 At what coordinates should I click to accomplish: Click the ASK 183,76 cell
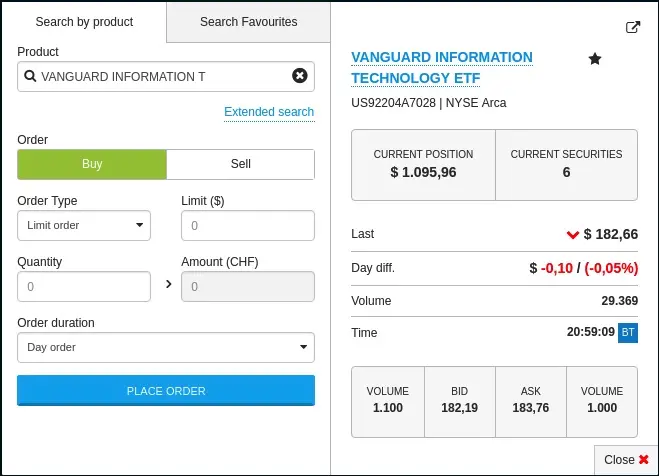(531, 402)
